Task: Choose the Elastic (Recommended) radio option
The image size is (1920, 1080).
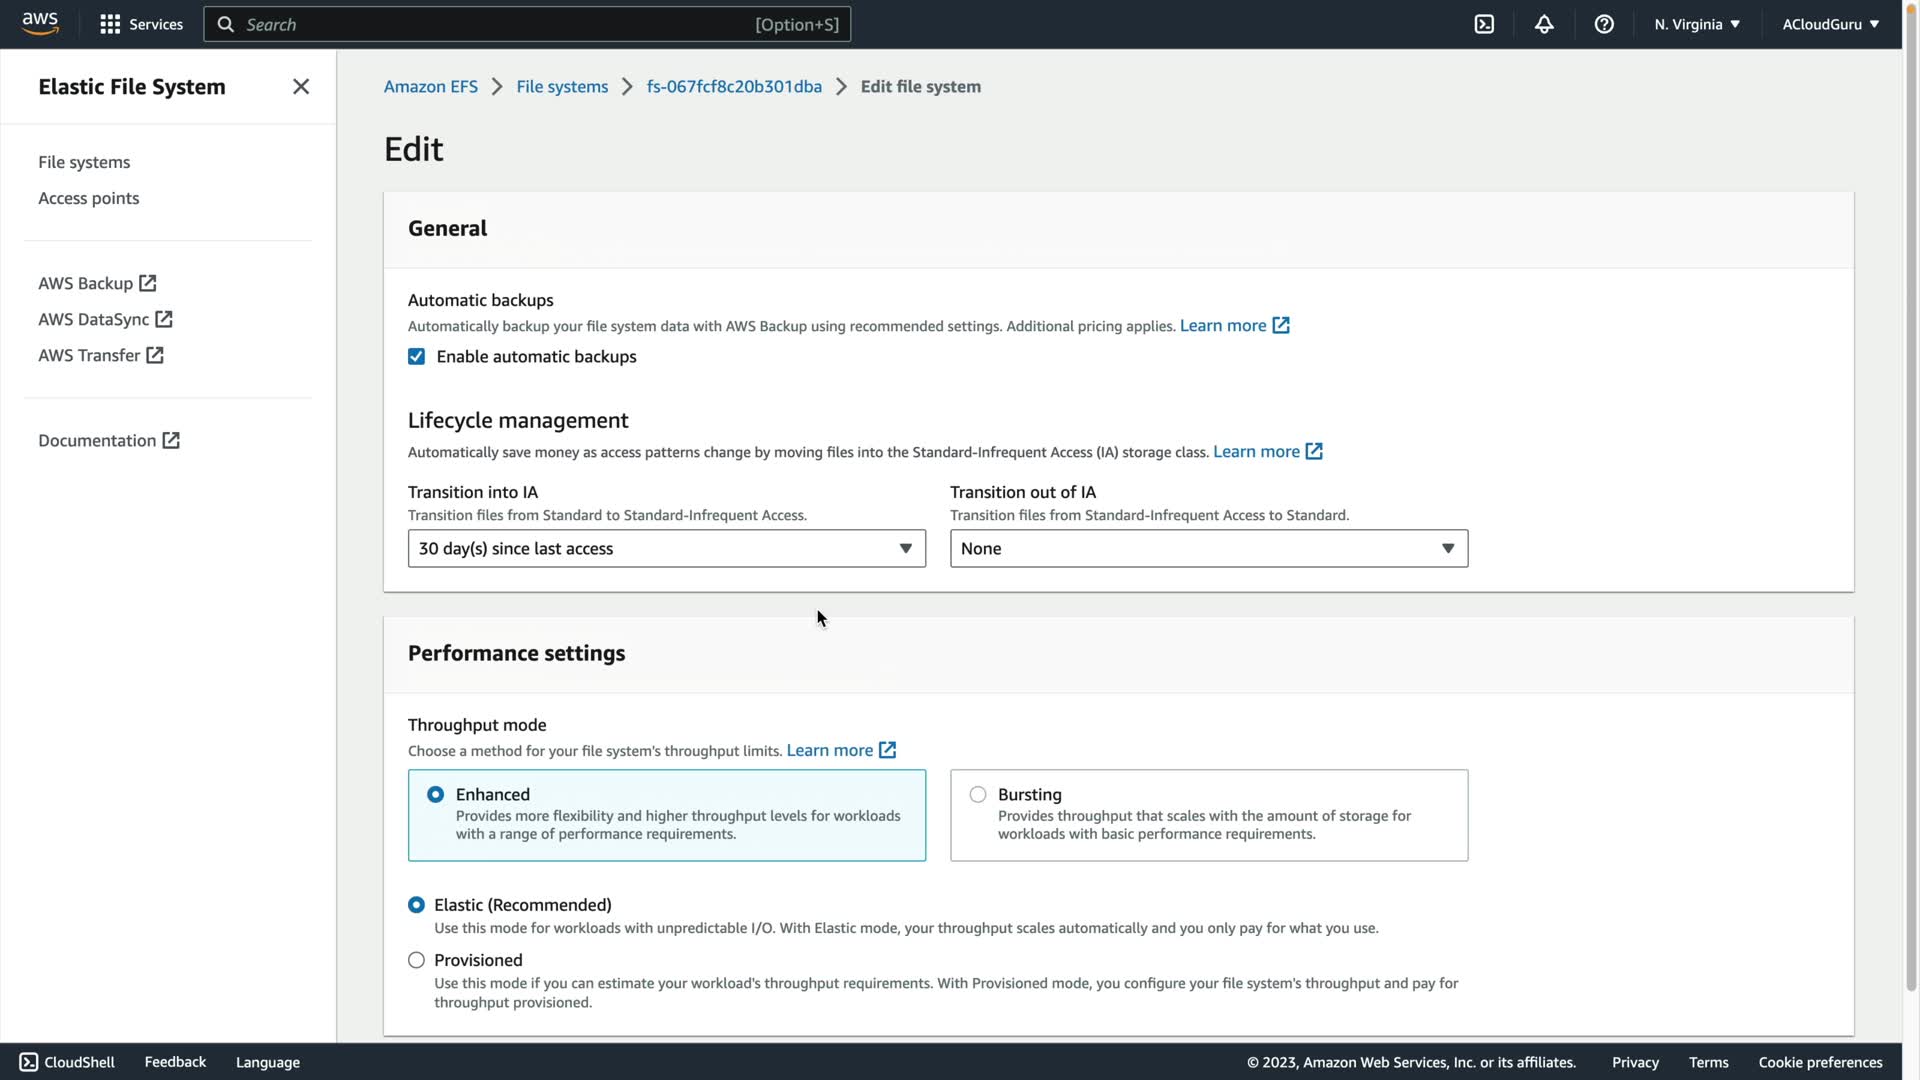Action: 416,905
